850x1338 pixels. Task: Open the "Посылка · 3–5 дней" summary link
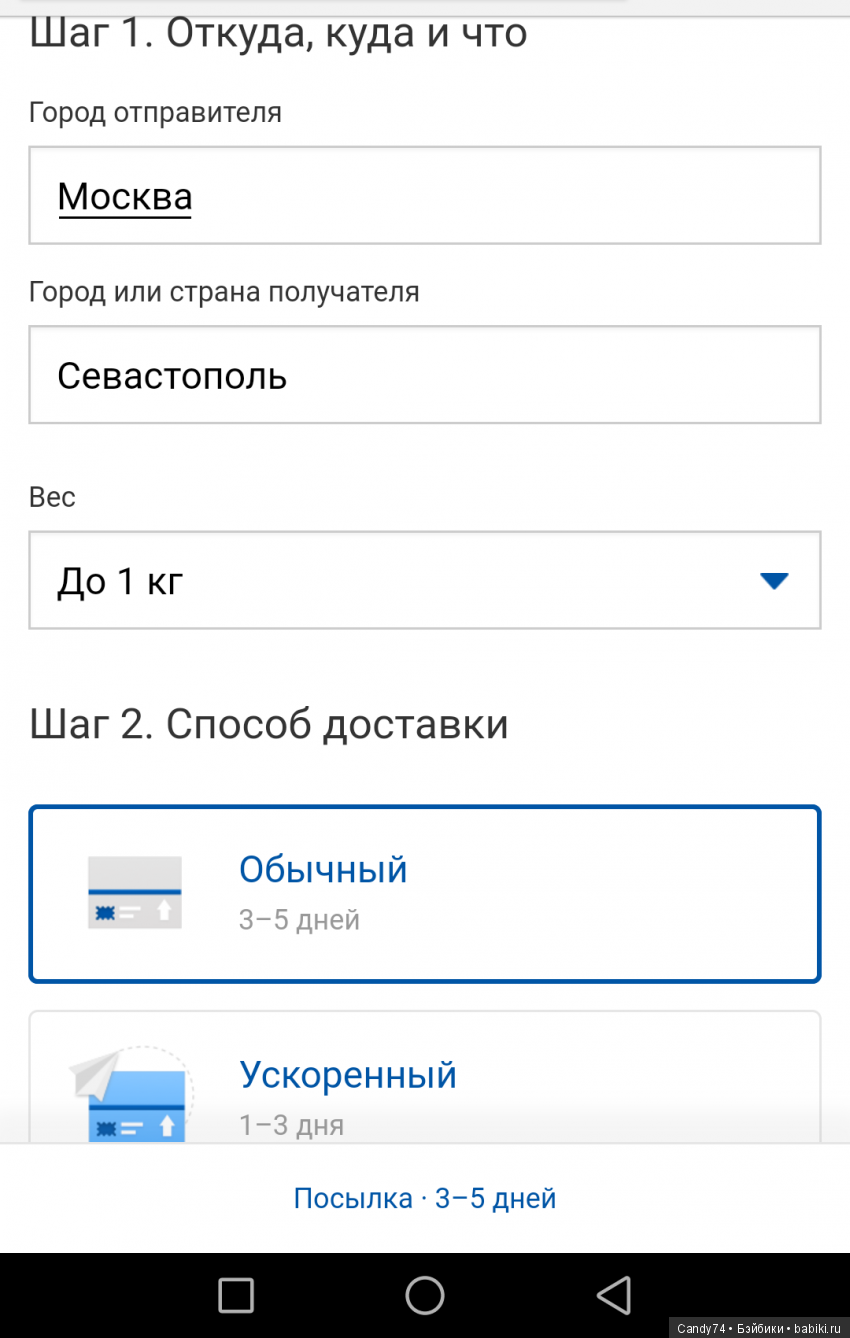pyautogui.click(x=424, y=1198)
